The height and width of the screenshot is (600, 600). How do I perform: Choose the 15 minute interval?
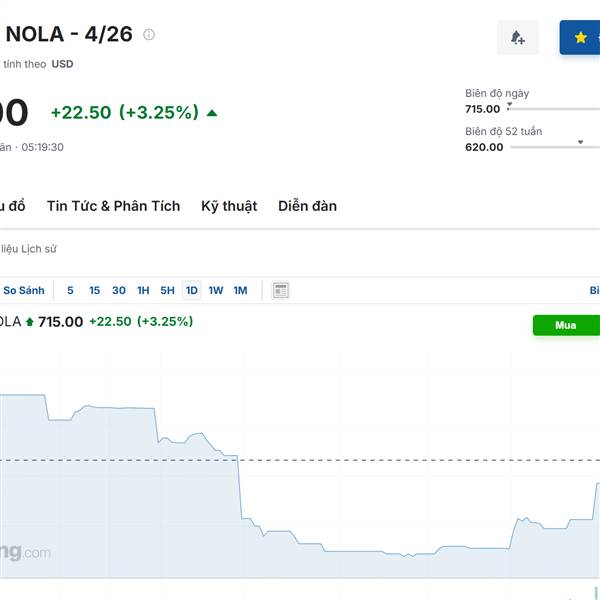(x=94, y=291)
